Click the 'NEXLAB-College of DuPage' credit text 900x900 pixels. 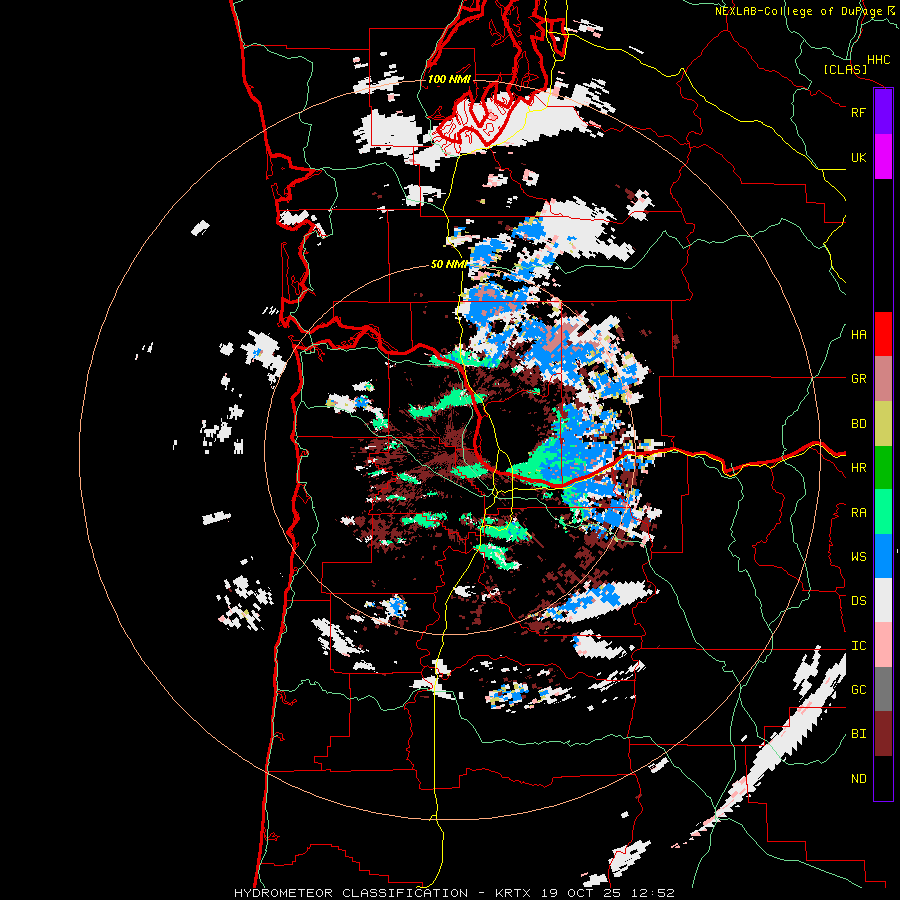coord(798,11)
